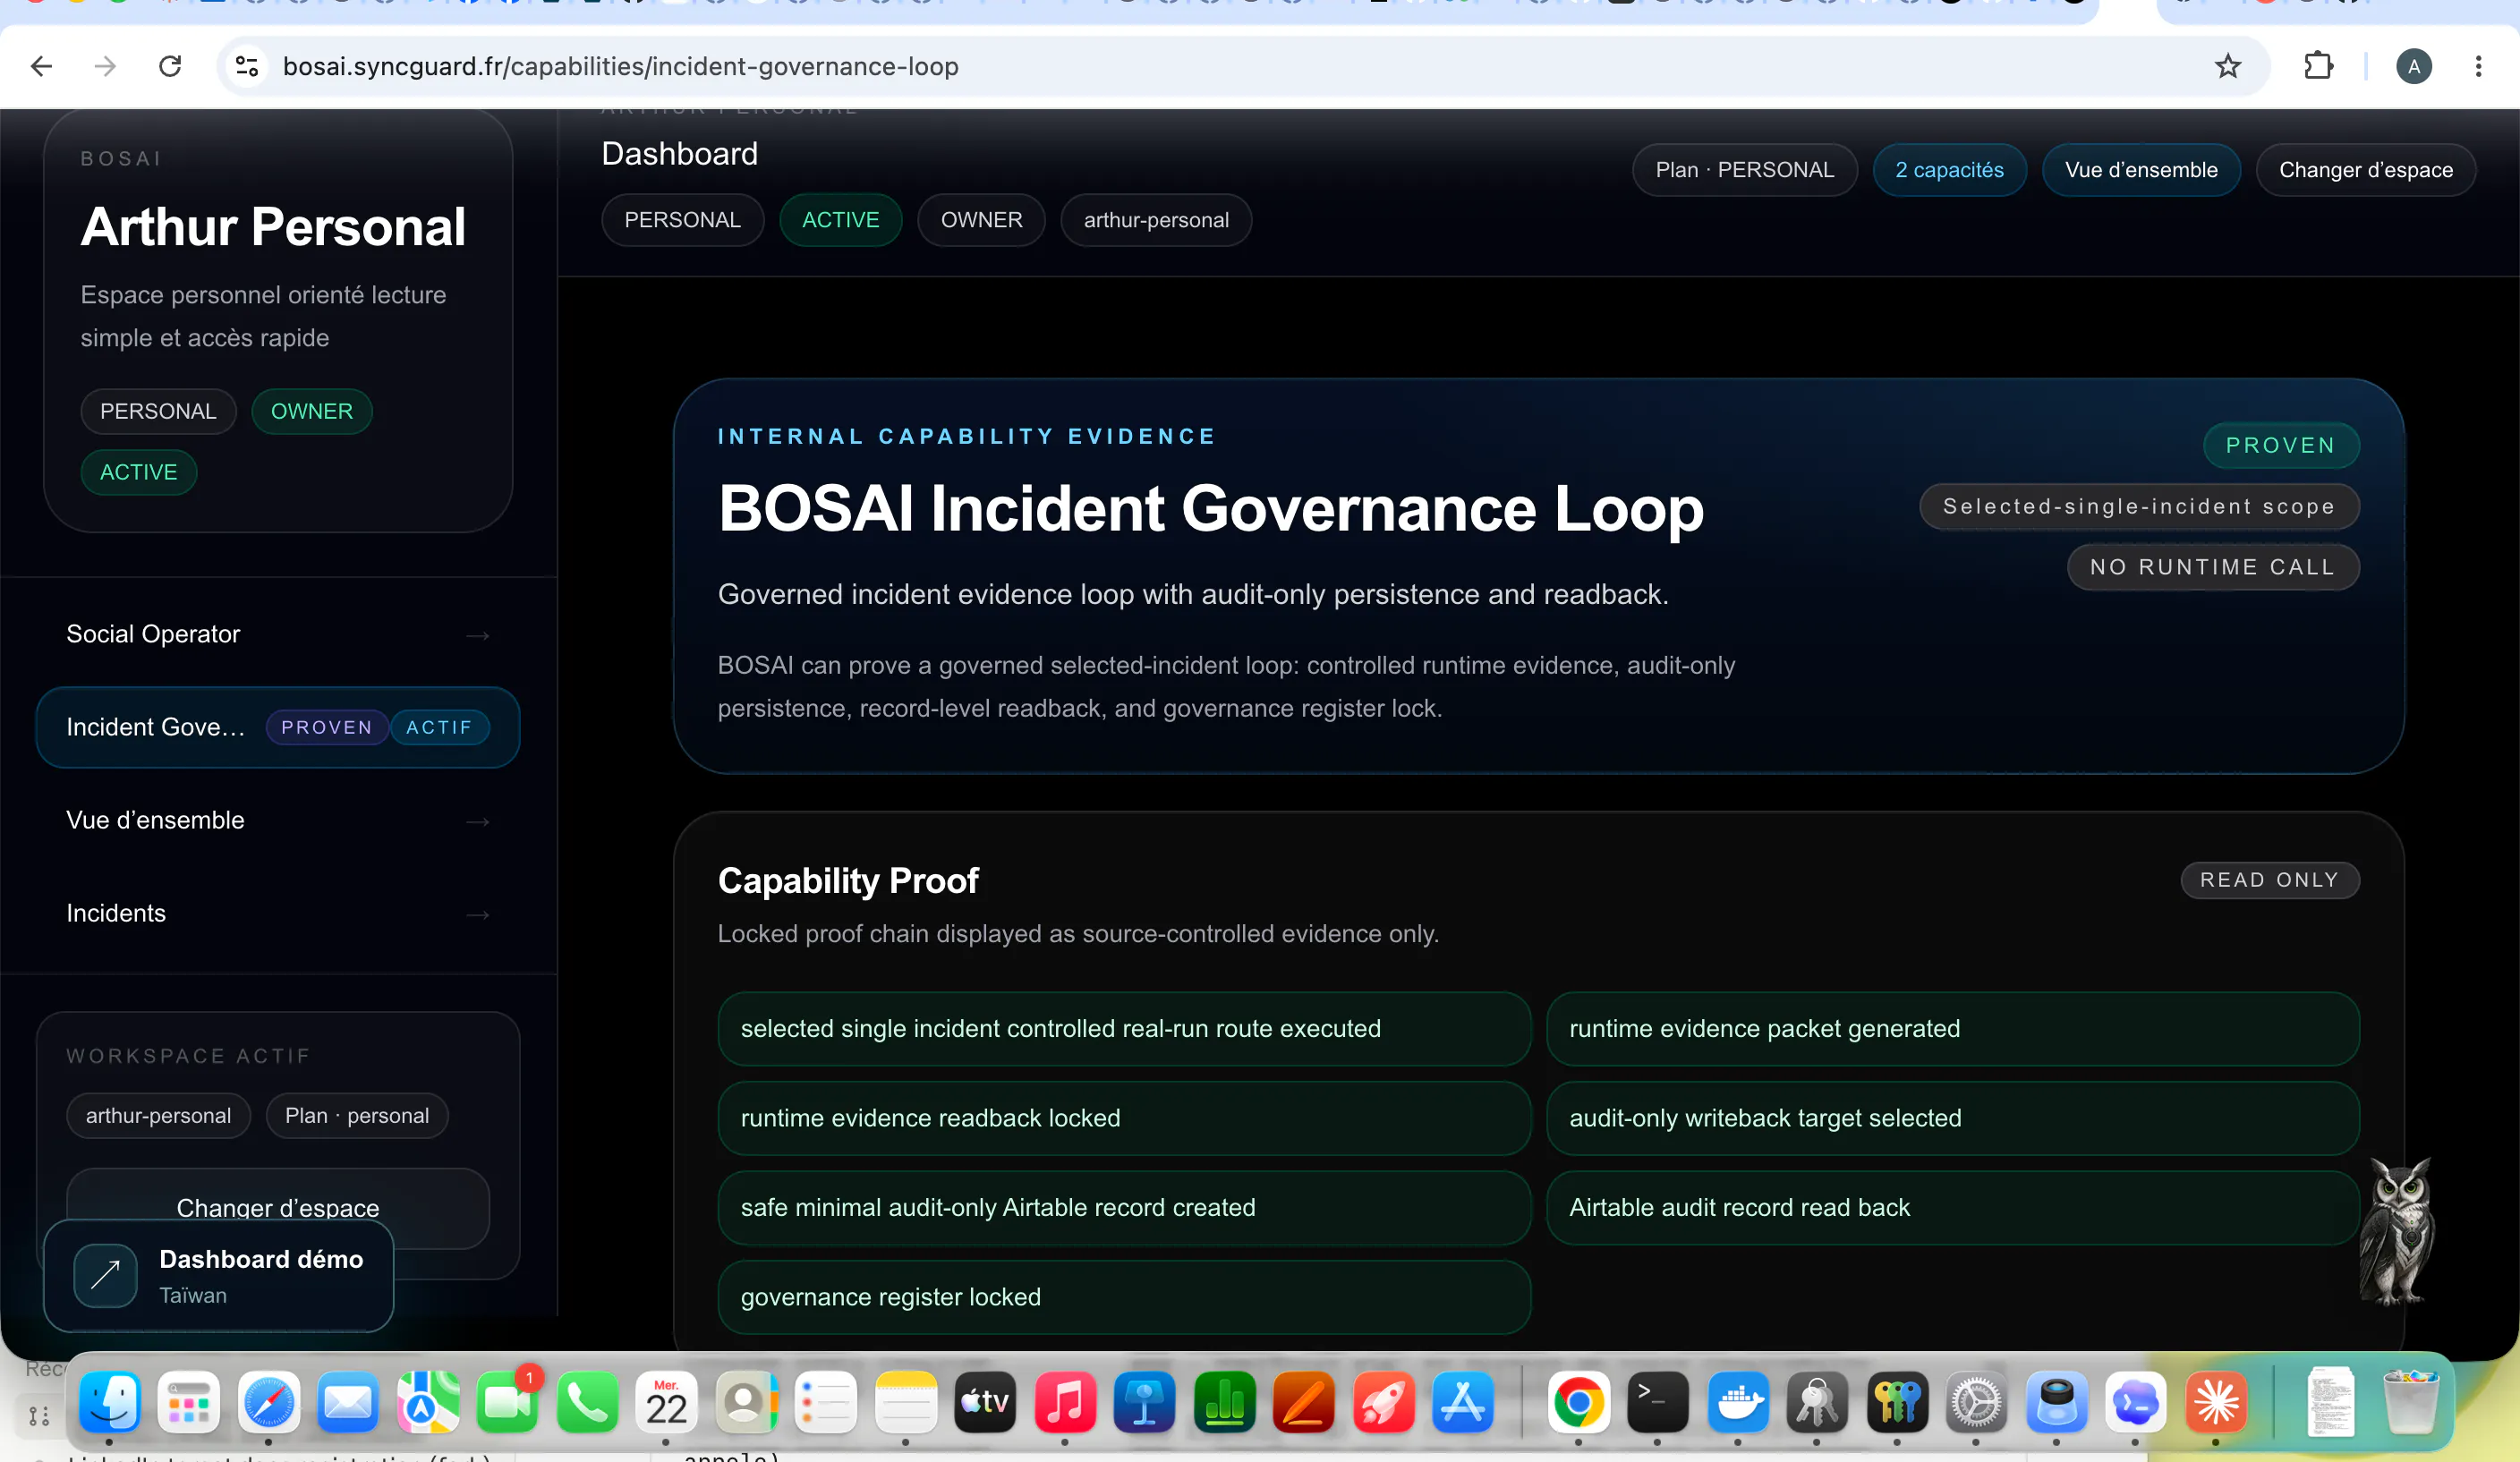Launch Apple TV from the dock
Viewport: 2520px width, 1462px height.
click(x=985, y=1402)
